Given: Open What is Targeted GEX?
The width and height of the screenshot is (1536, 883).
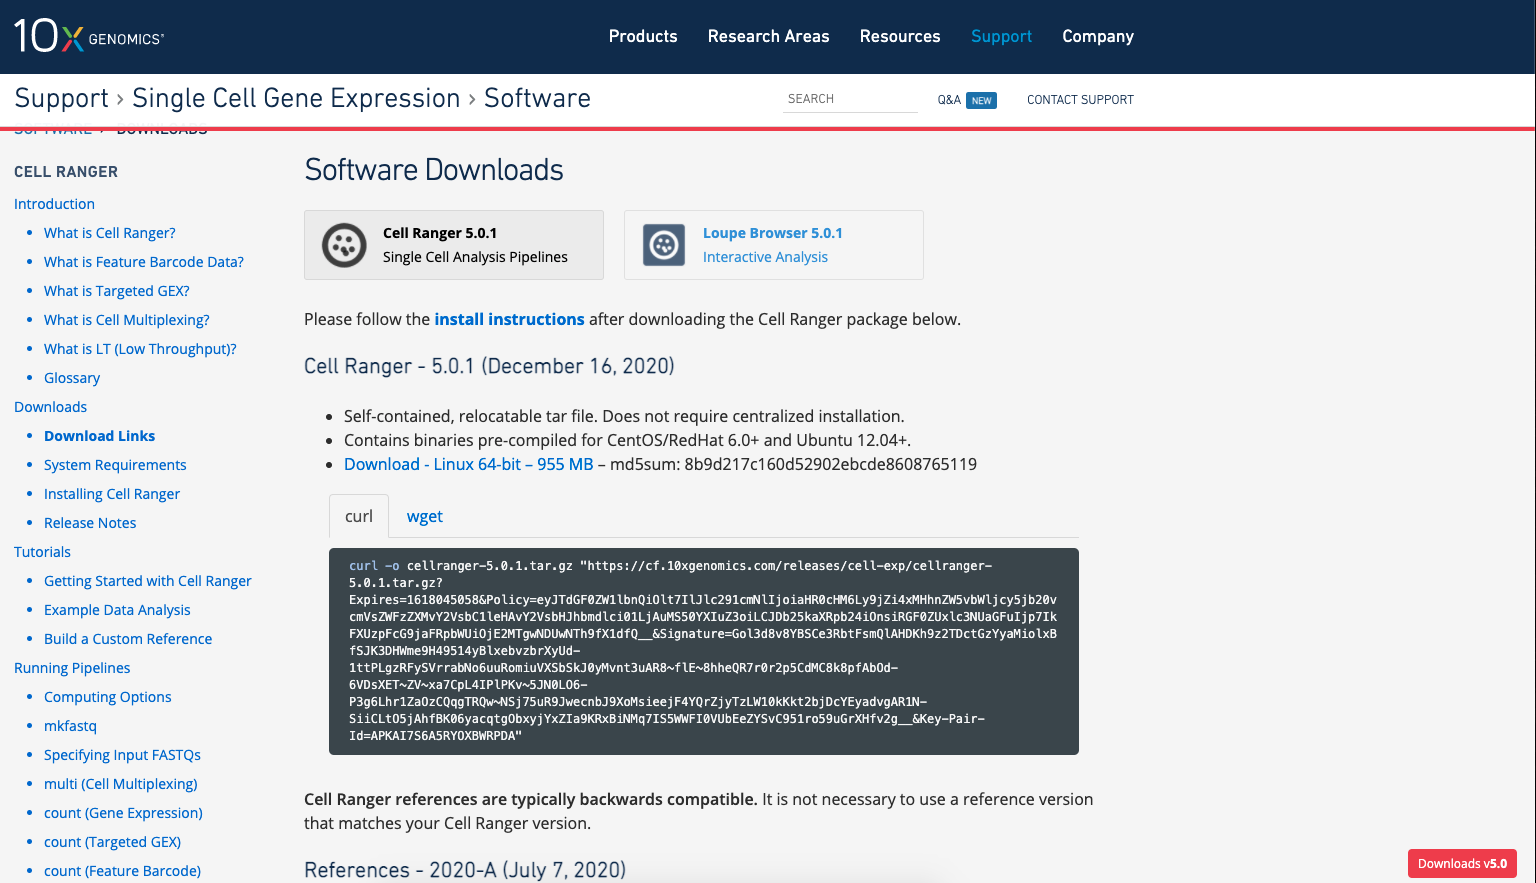Looking at the screenshot, I should 117,291.
